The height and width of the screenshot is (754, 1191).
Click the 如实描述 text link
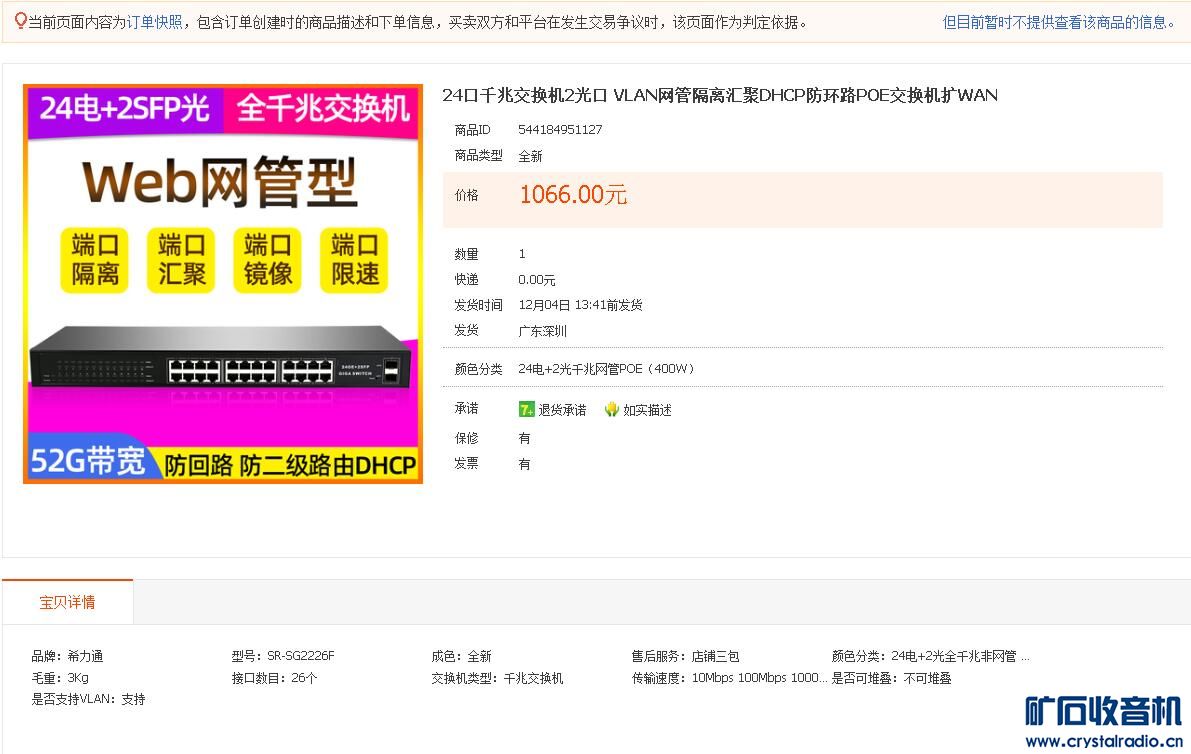click(647, 410)
